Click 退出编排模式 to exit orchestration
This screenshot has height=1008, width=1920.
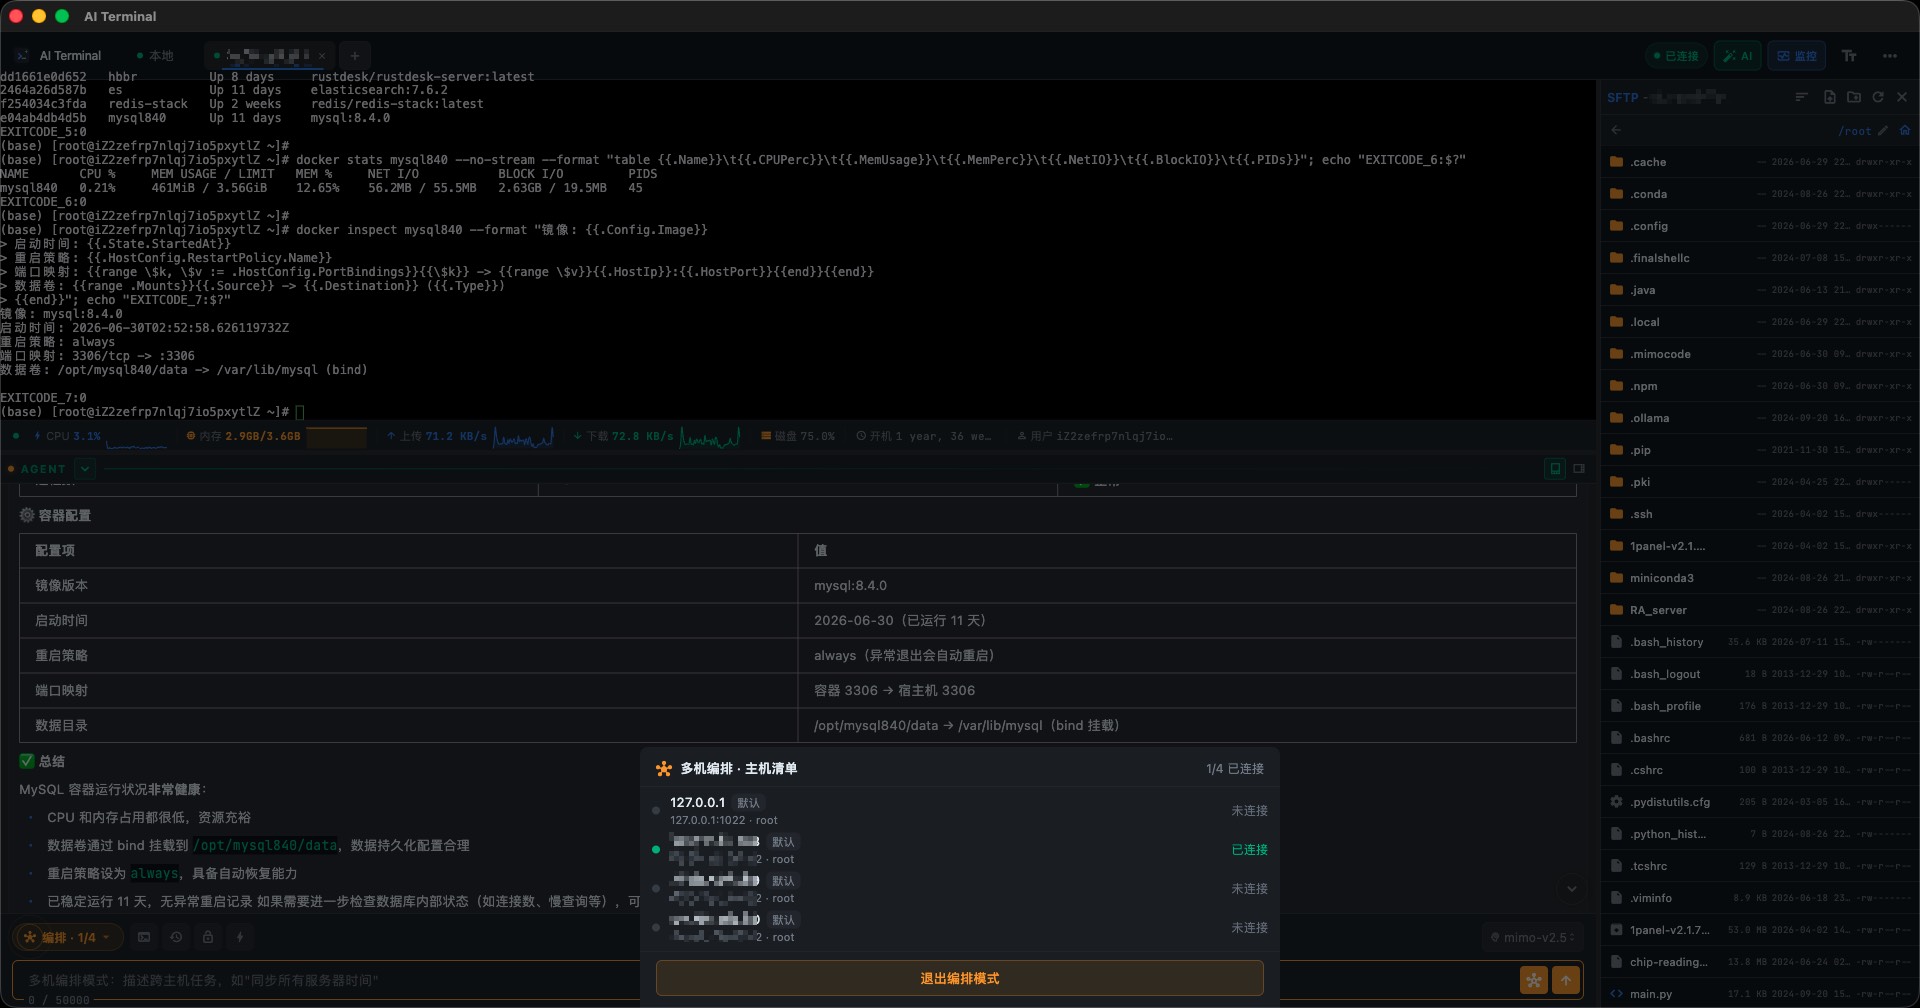[959, 978]
